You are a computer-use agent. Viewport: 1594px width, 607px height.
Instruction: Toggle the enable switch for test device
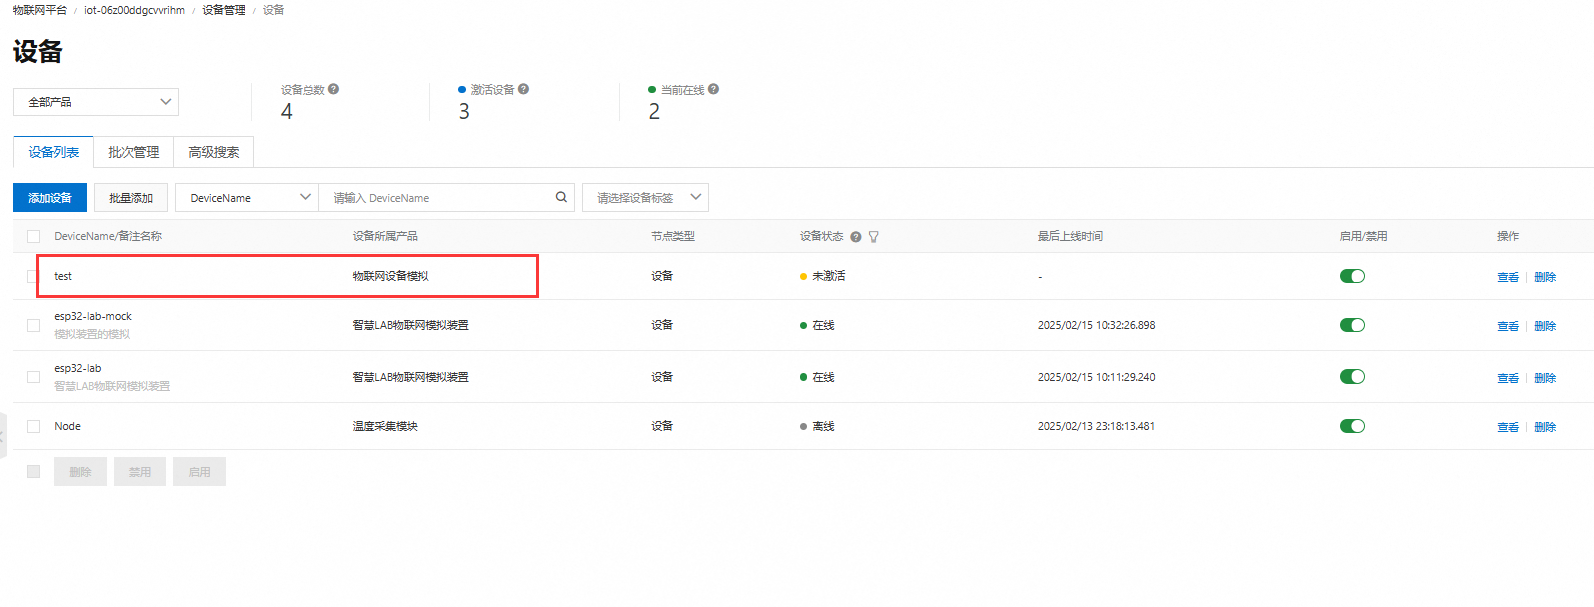[1352, 276]
